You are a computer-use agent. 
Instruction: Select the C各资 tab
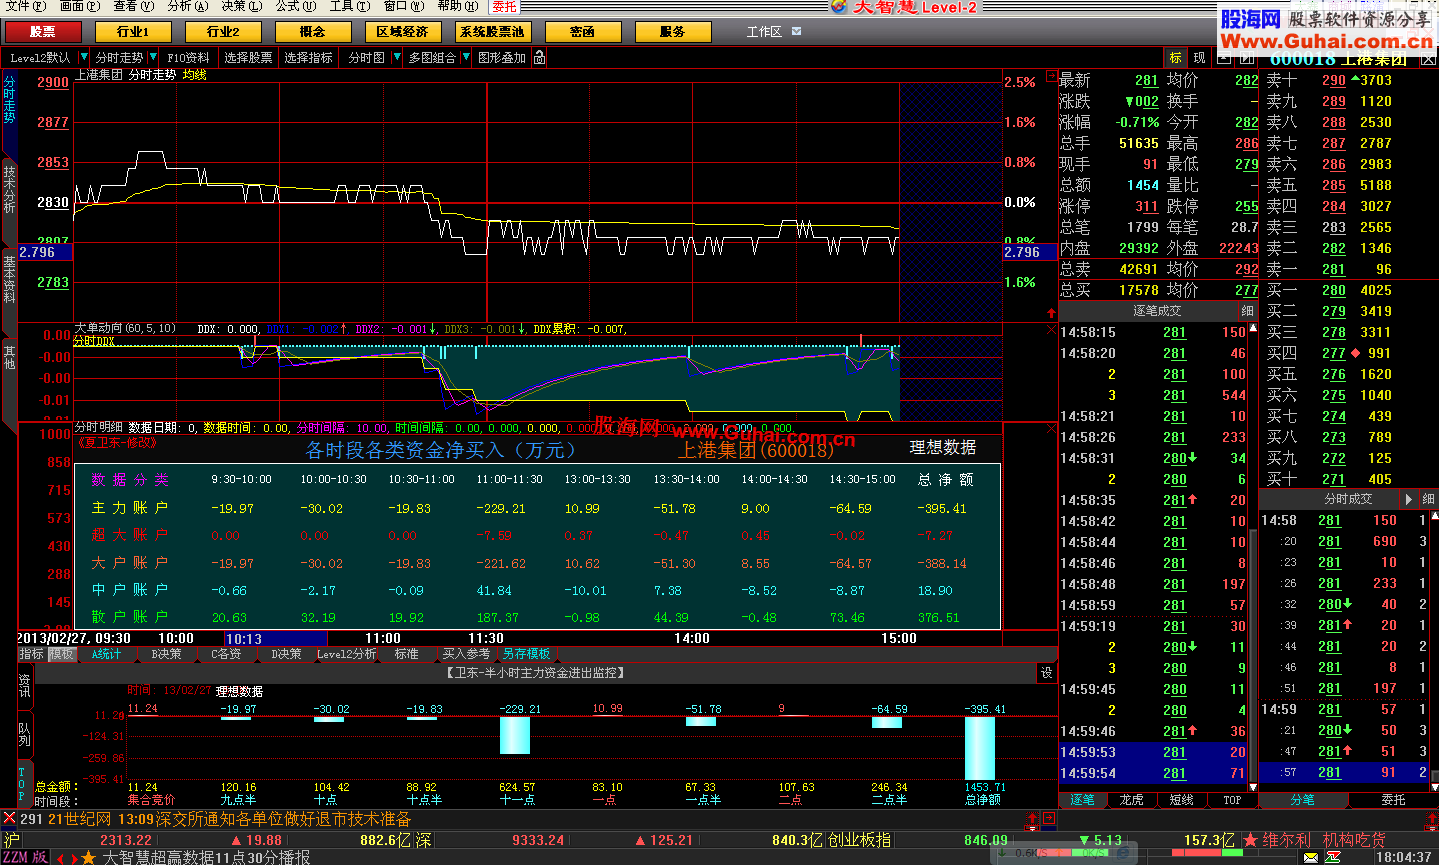point(226,654)
